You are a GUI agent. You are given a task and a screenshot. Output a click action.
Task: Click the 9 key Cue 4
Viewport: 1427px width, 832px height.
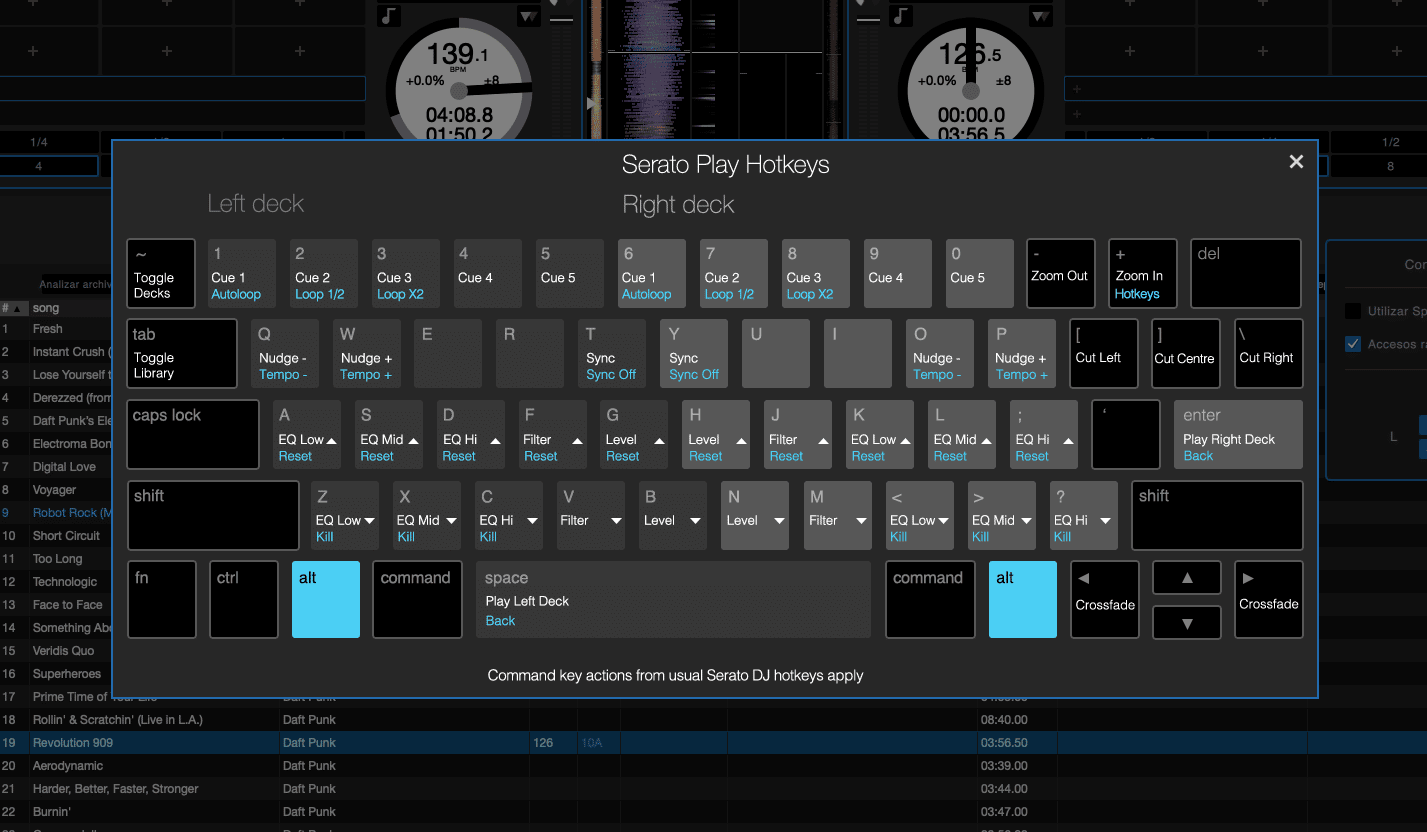coord(898,273)
